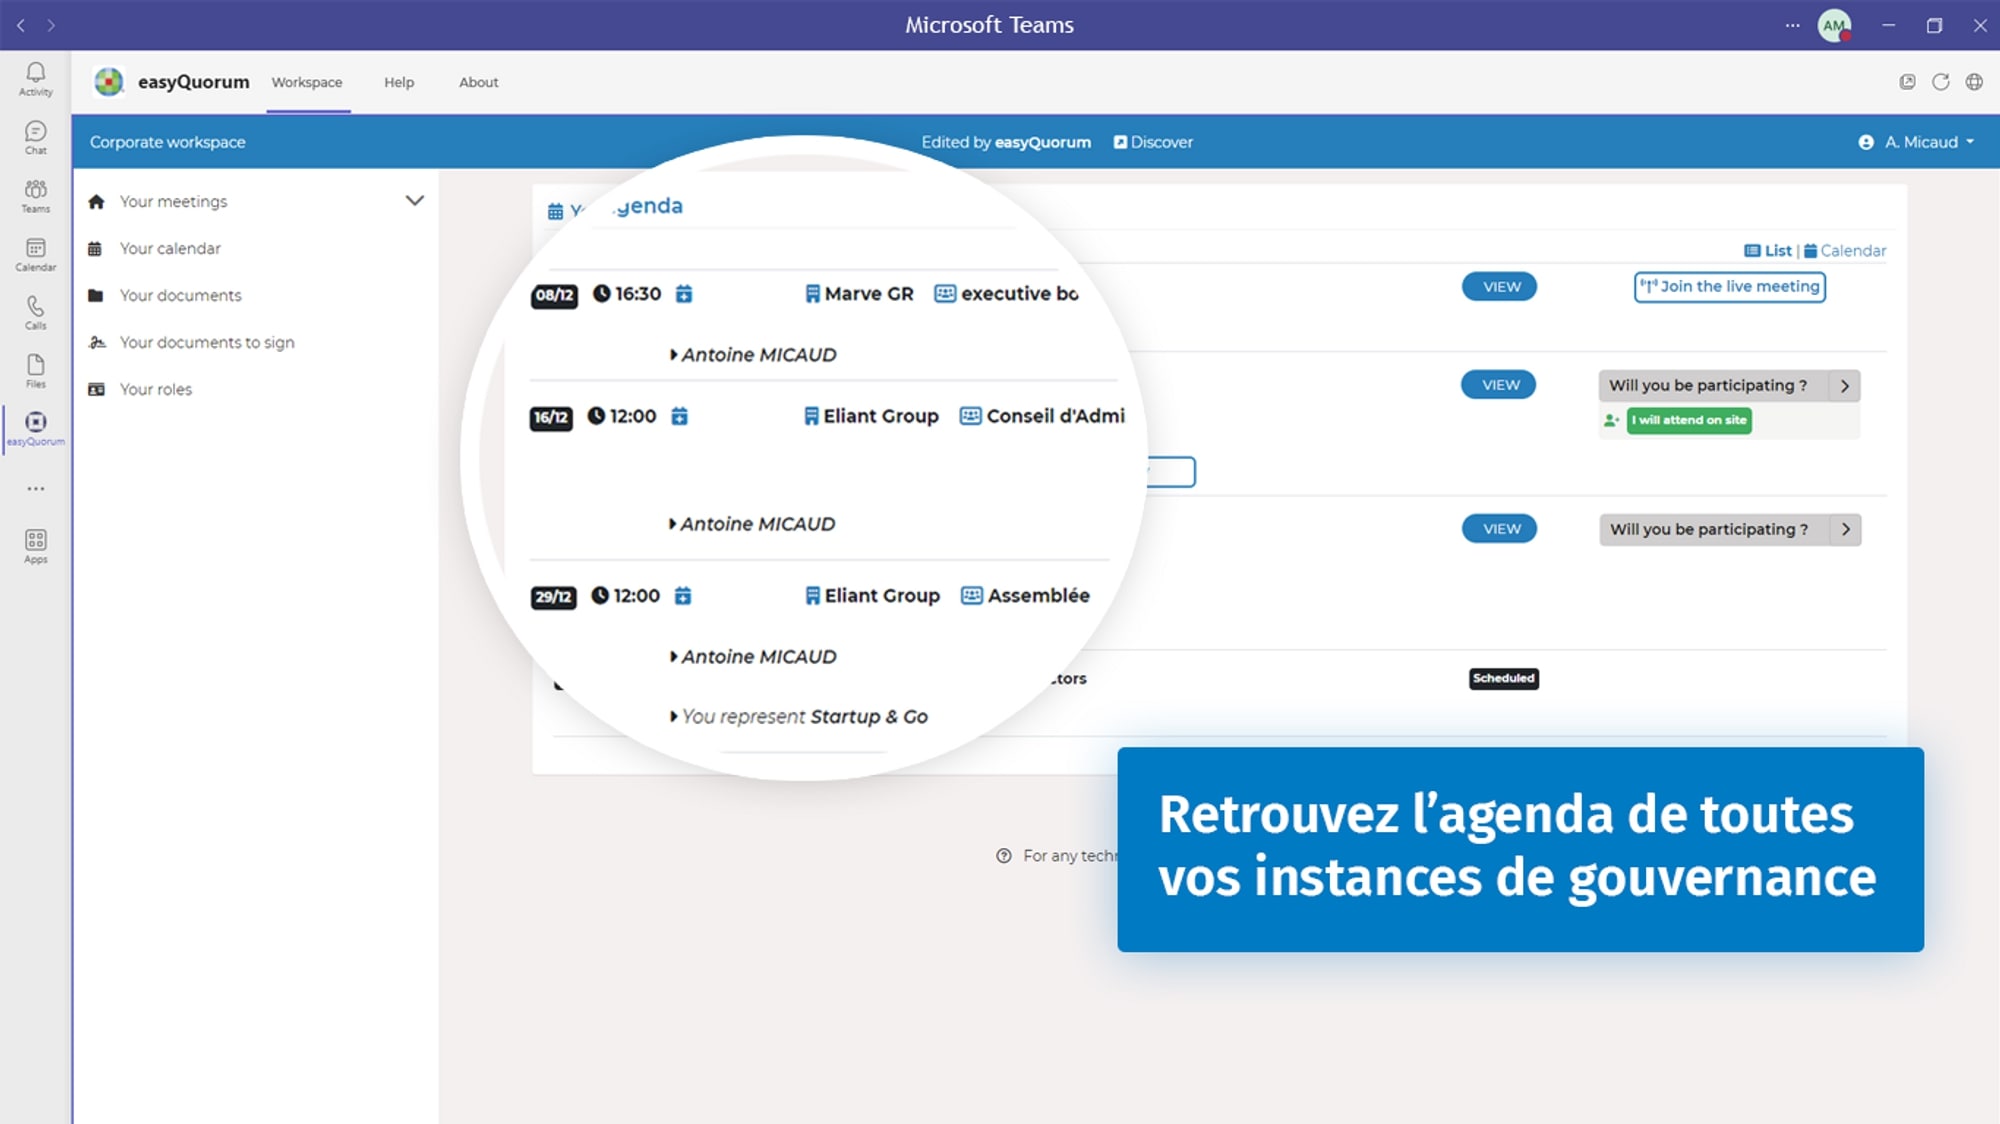Switch to the Workspace tab
This screenshot has height=1124, width=2000.
click(307, 82)
